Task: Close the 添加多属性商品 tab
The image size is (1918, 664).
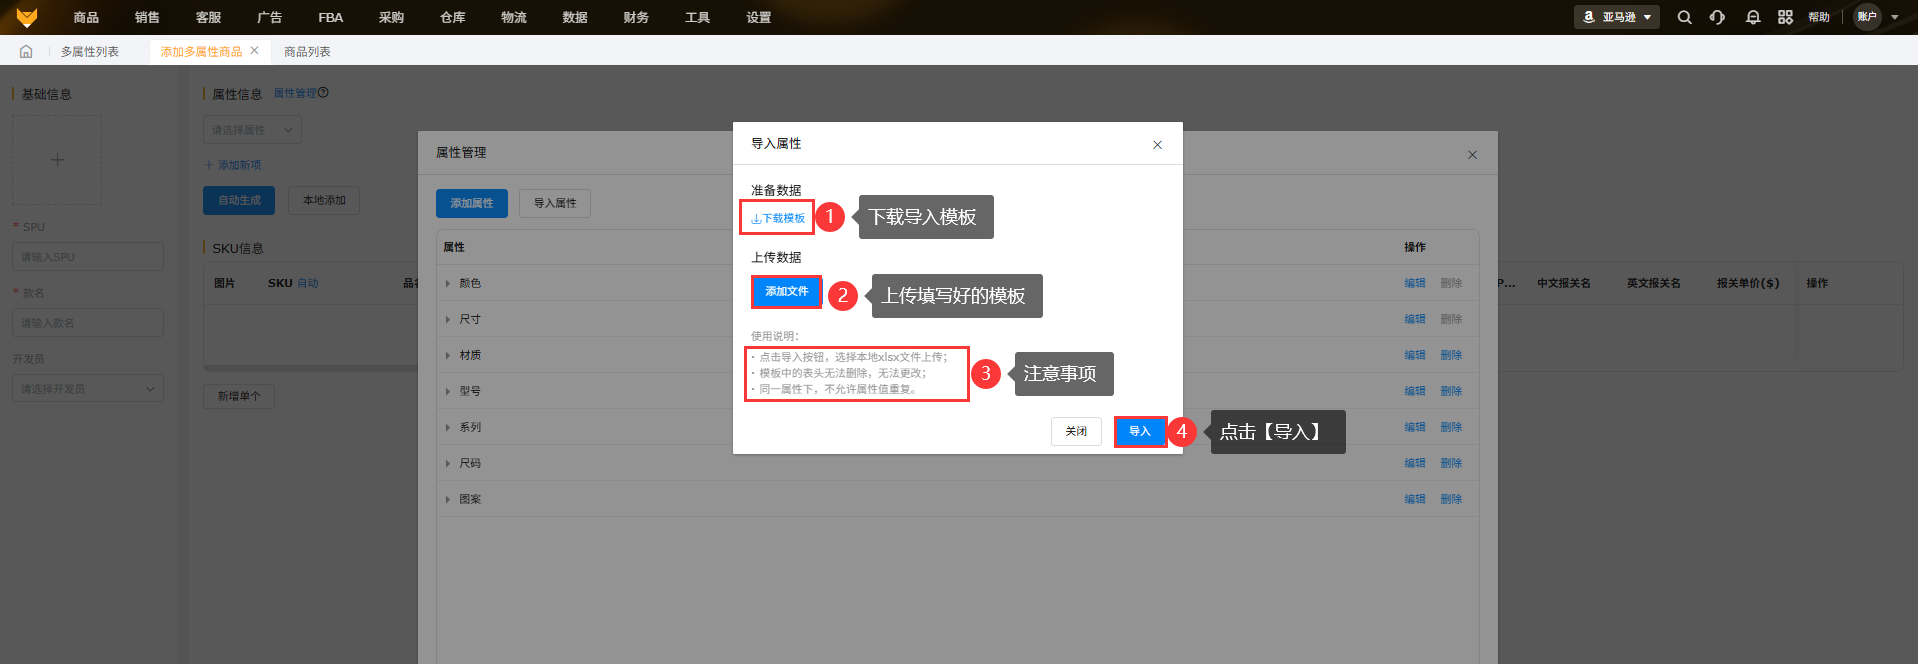Action: 254,50
